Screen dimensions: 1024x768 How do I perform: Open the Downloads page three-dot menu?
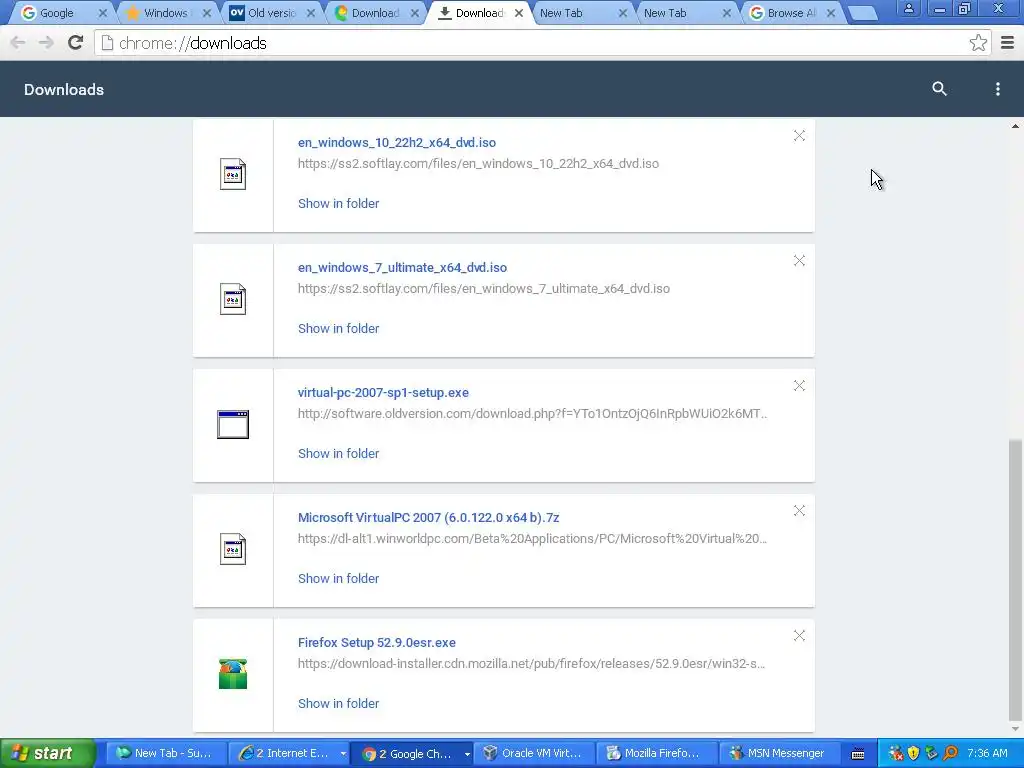click(997, 89)
